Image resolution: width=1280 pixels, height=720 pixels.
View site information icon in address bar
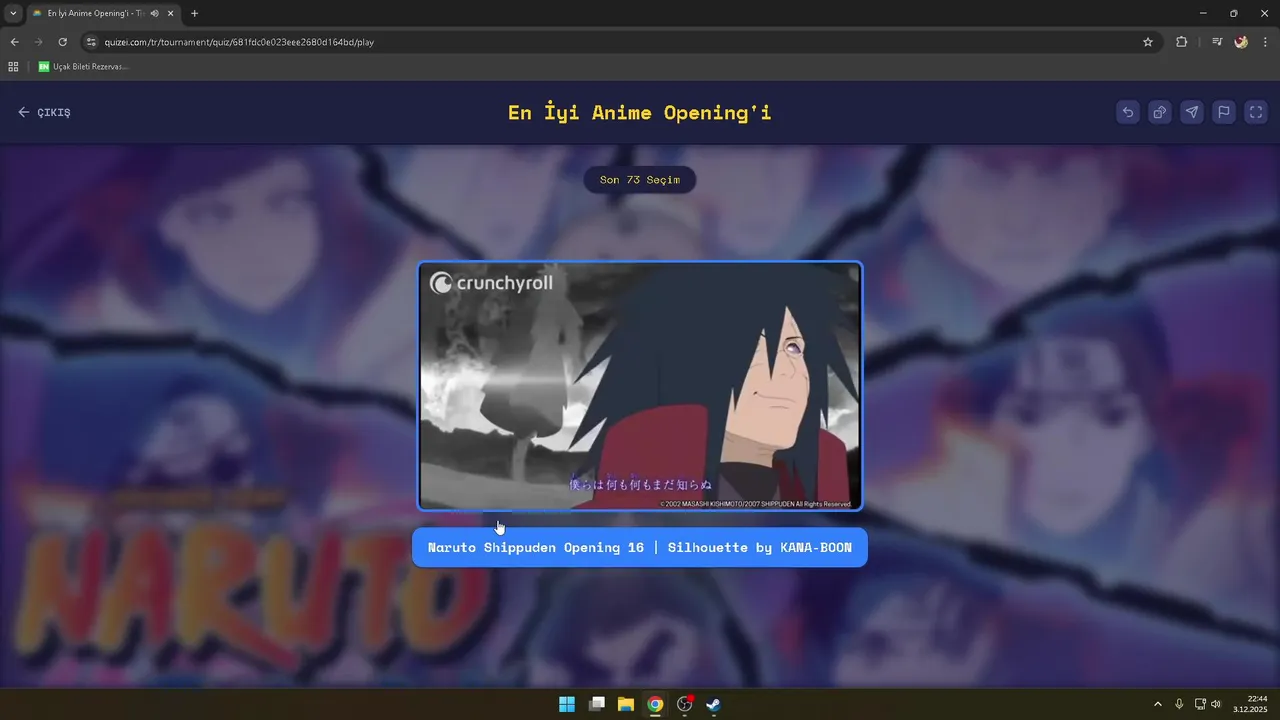tap(91, 42)
